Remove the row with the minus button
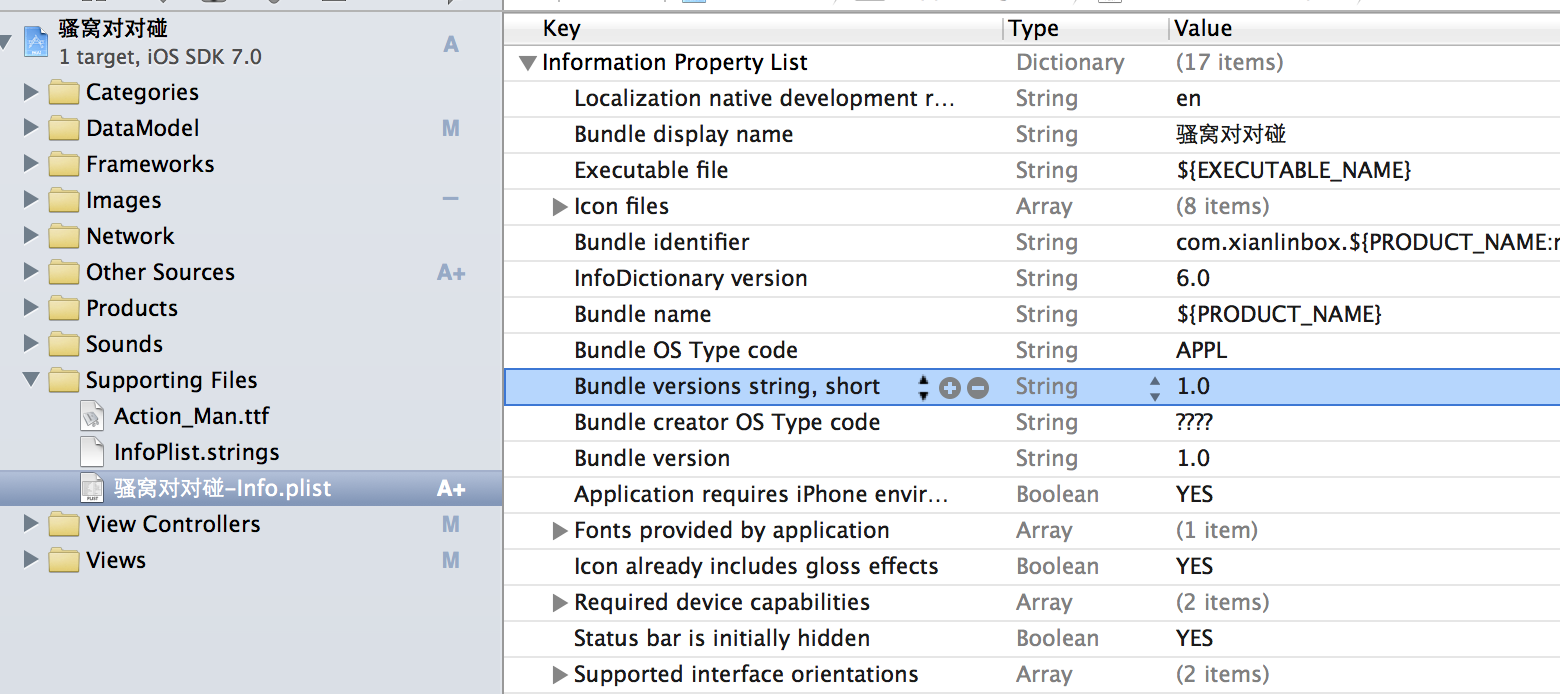Screen dimensions: 1560x694 point(978,388)
